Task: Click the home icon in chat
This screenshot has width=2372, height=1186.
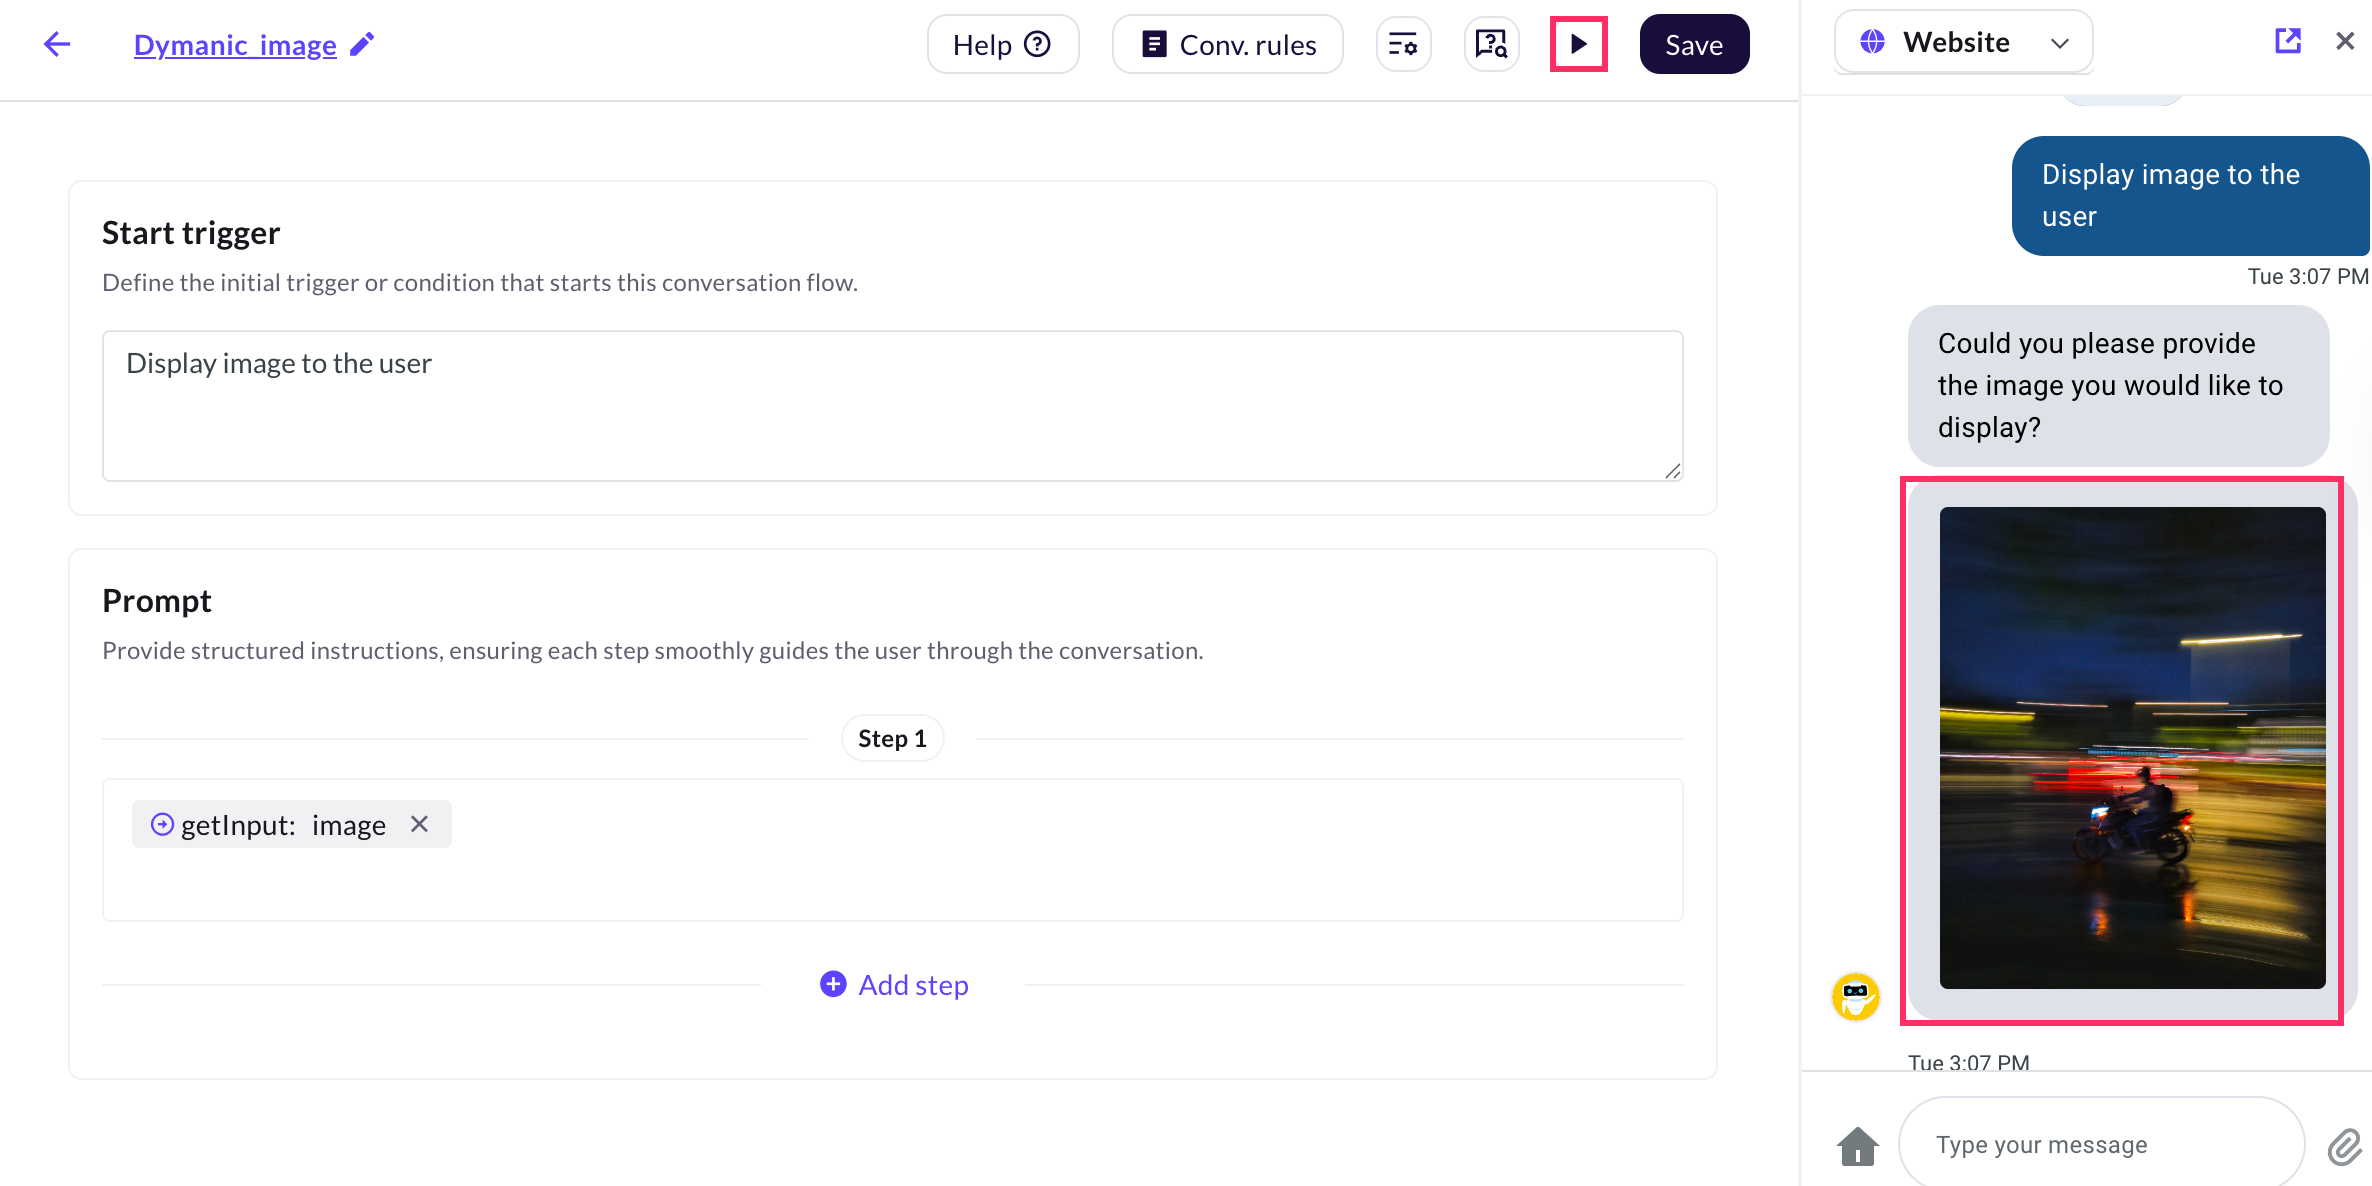Action: pyautogui.click(x=1857, y=1145)
